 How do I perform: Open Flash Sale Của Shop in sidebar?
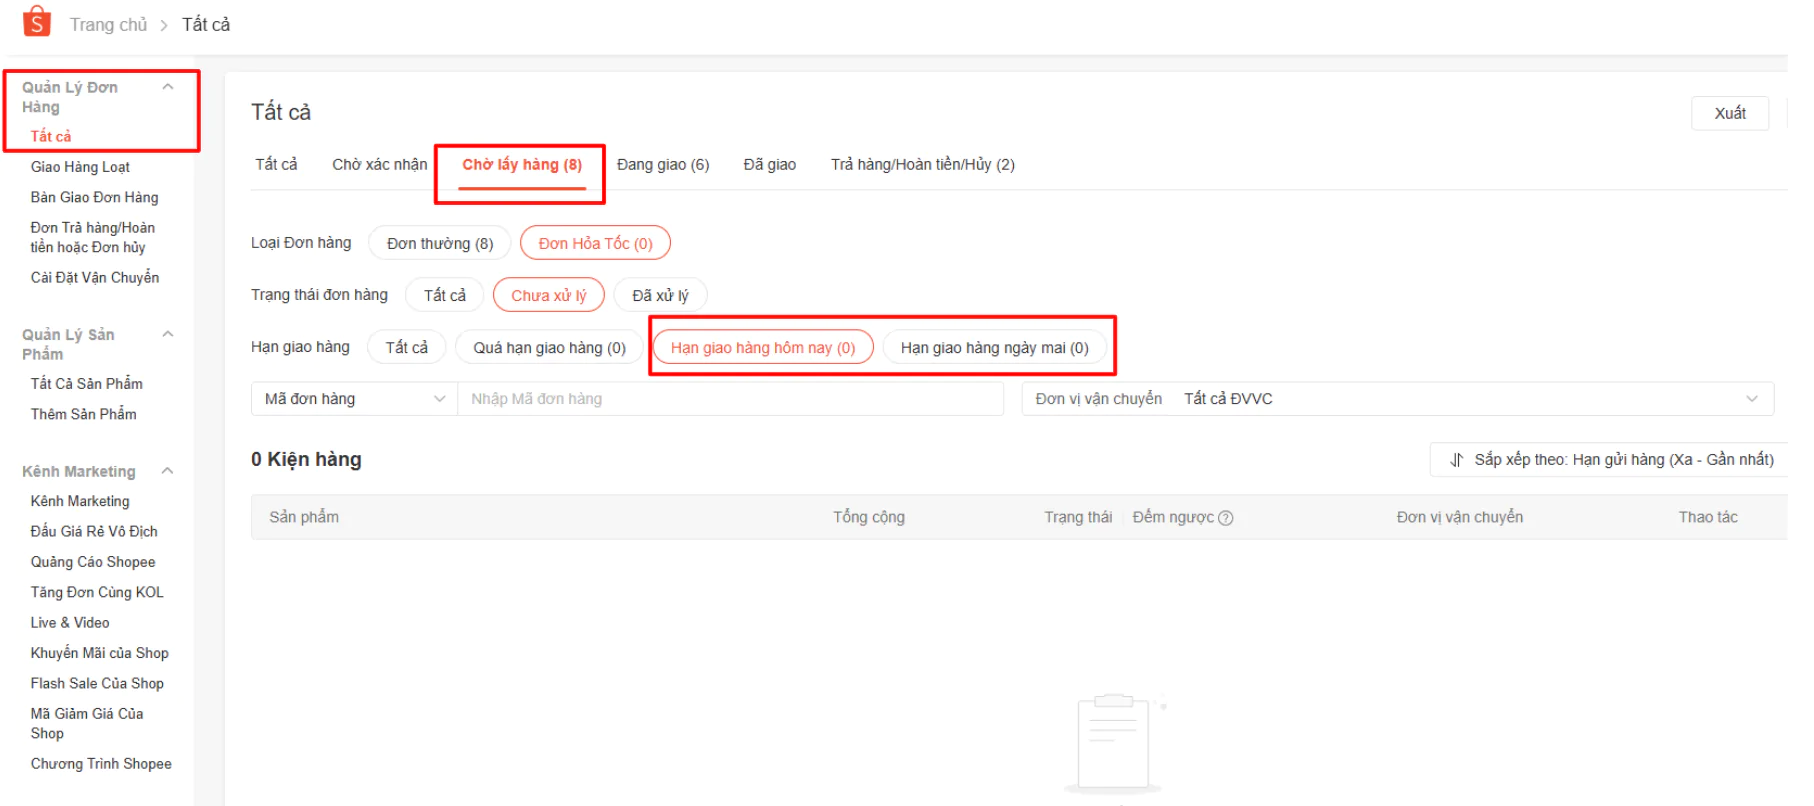tap(97, 684)
